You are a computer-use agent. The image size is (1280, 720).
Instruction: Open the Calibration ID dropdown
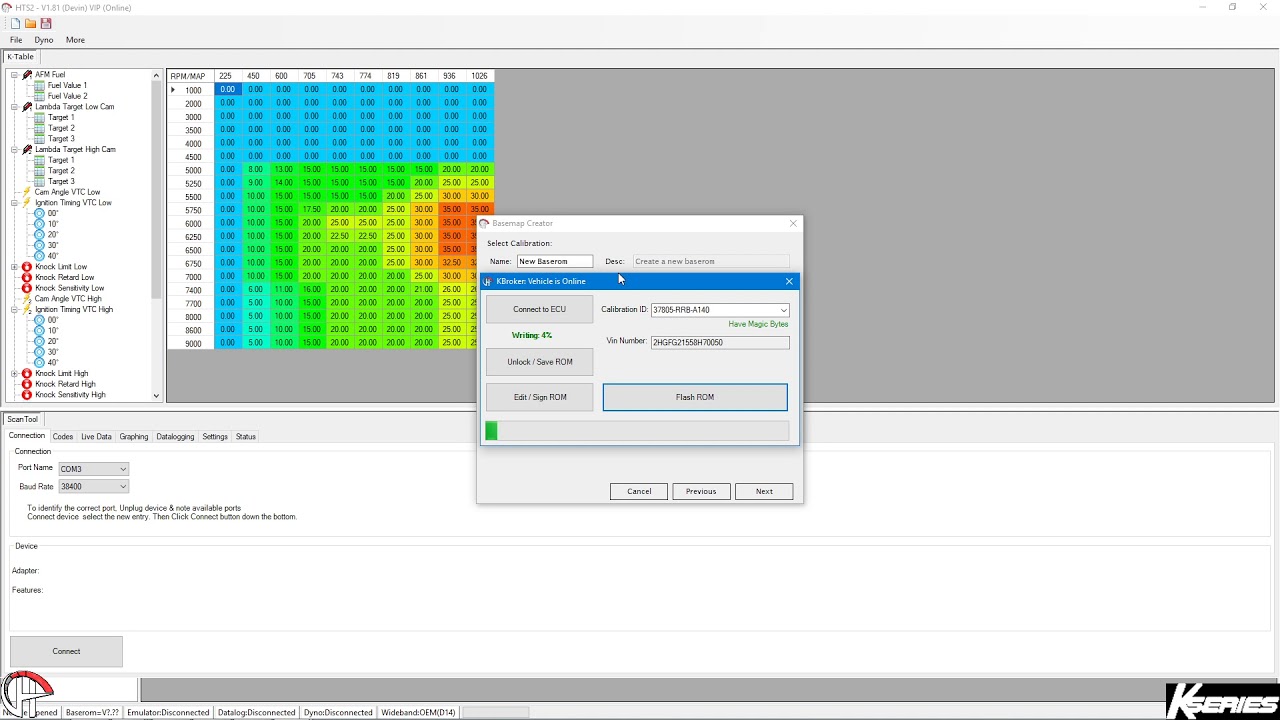pyautogui.click(x=783, y=310)
